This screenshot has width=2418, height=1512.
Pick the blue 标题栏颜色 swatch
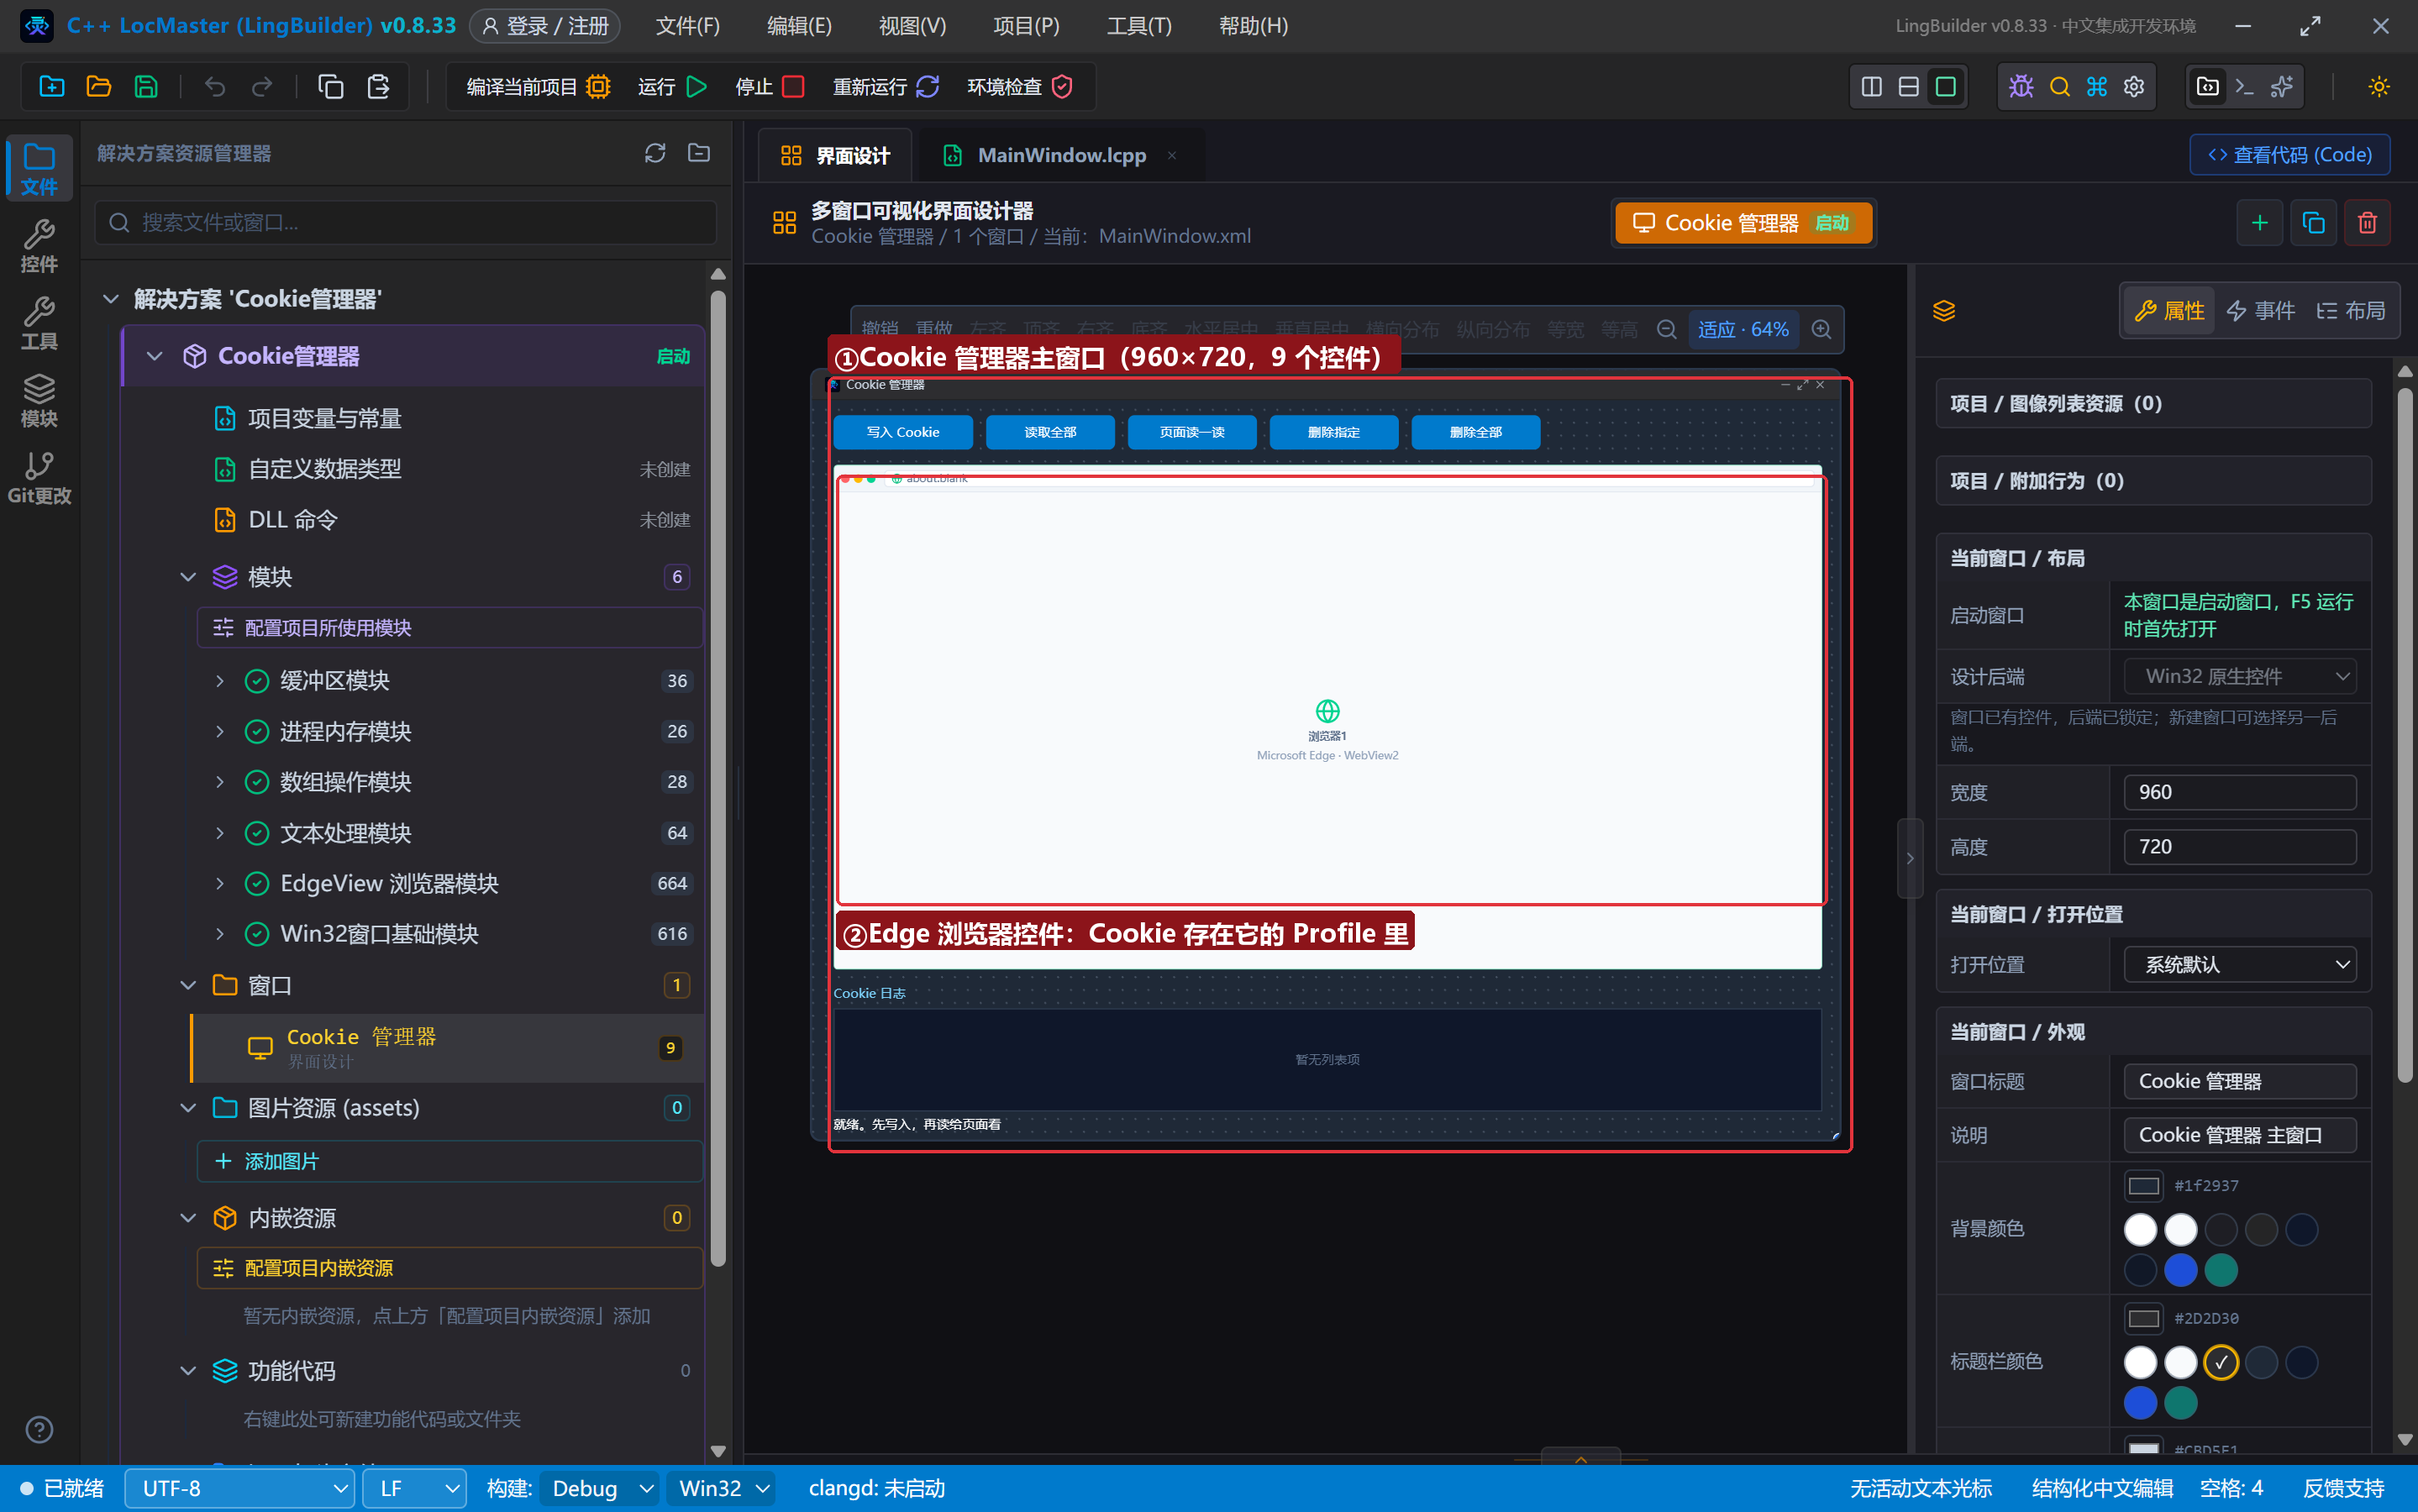2140,1403
